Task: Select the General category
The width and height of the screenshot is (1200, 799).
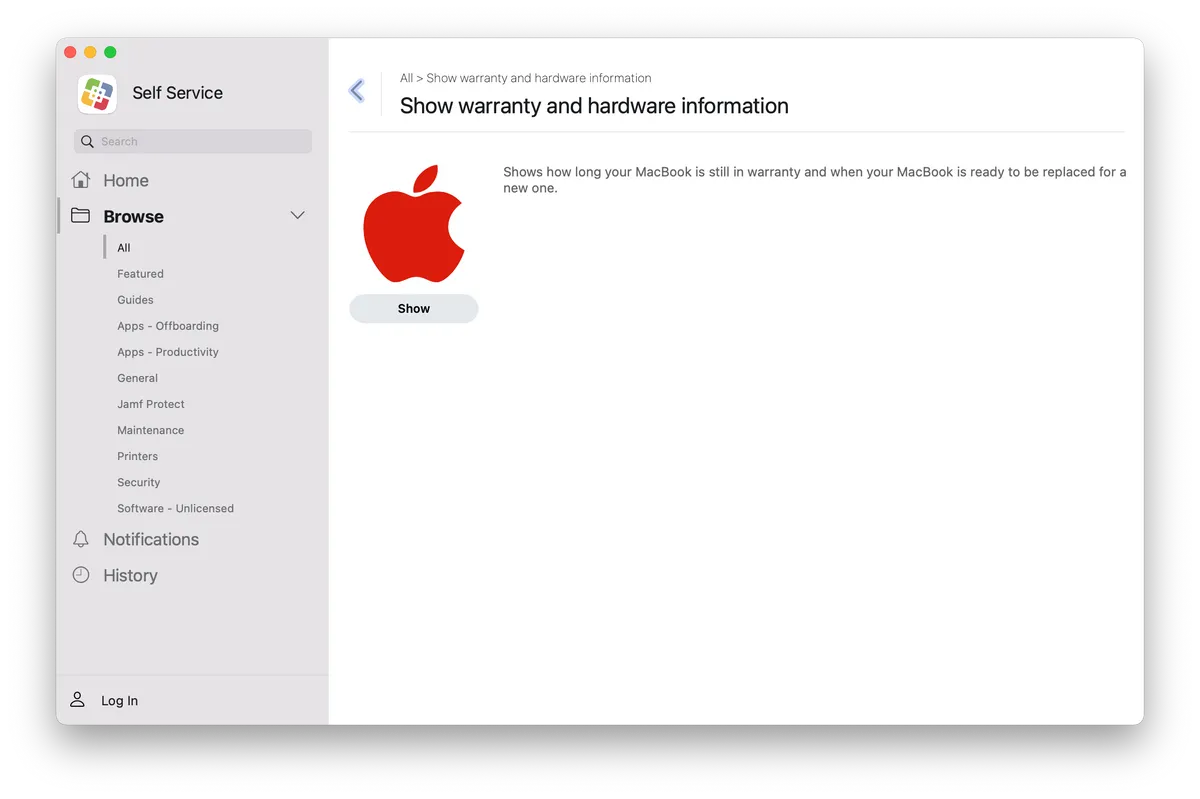Action: tap(137, 378)
